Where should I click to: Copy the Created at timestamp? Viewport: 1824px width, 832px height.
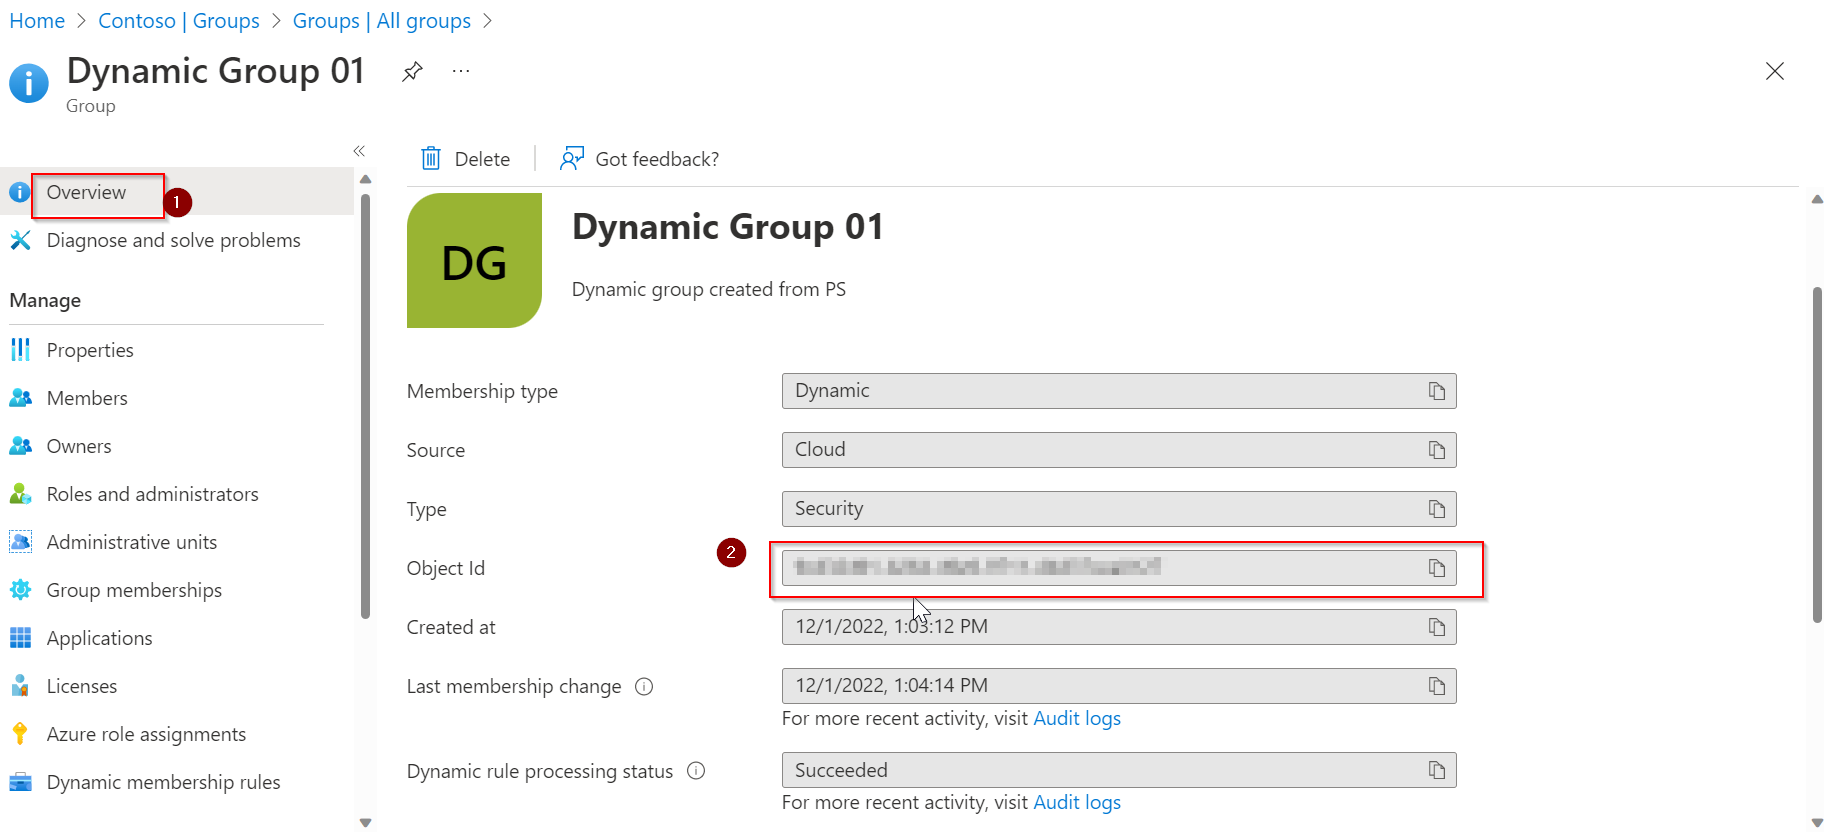pos(1437,627)
